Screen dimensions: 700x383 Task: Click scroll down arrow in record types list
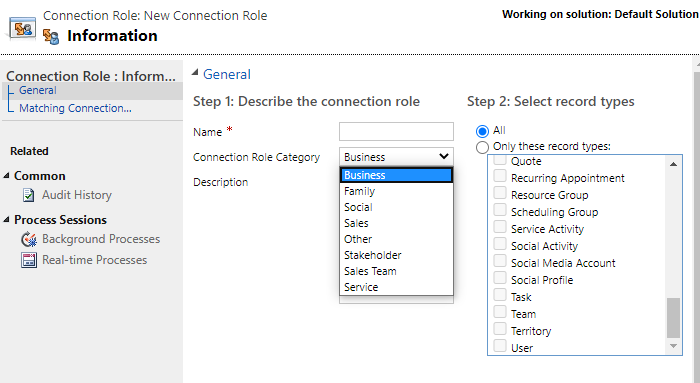pos(673,346)
